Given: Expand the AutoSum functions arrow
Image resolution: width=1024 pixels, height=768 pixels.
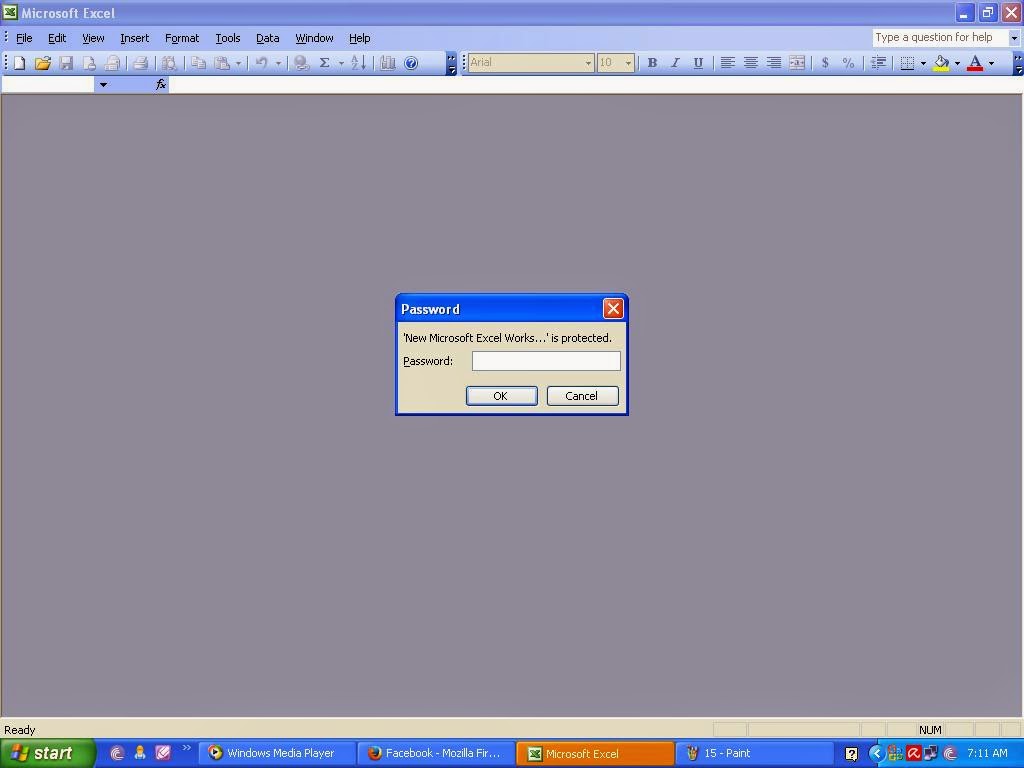Looking at the screenshot, I should (341, 63).
